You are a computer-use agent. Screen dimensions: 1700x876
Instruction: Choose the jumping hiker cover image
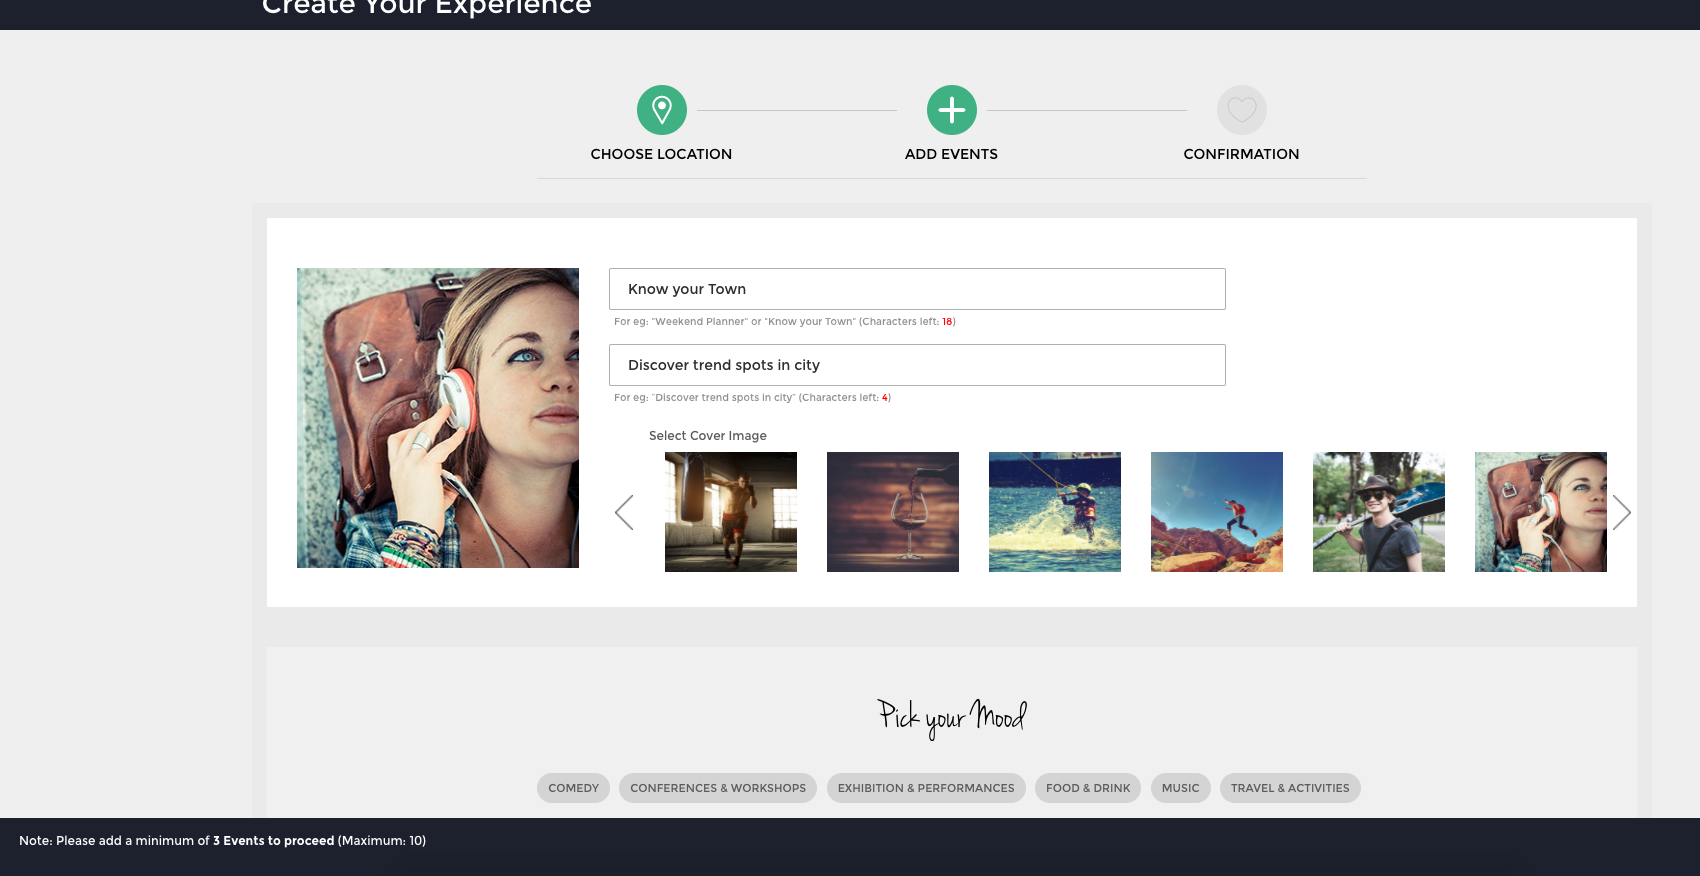pos(1217,512)
